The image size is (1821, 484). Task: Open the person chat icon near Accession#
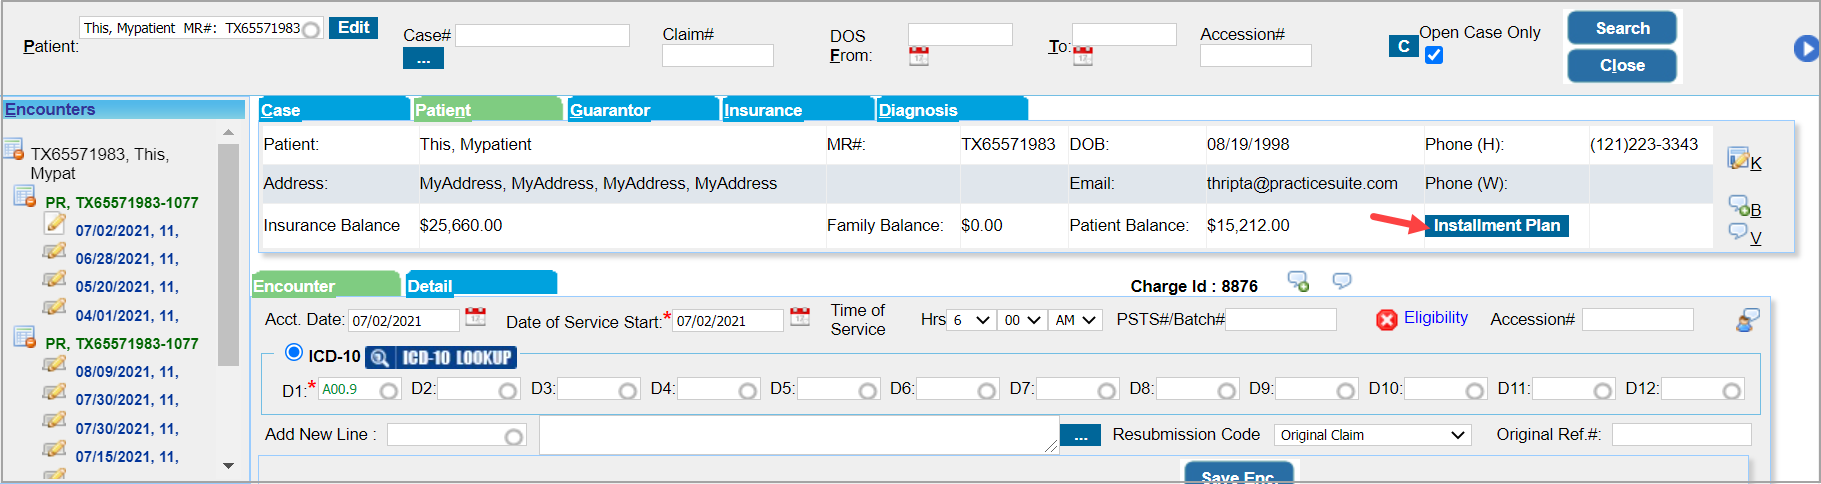coord(1748,320)
